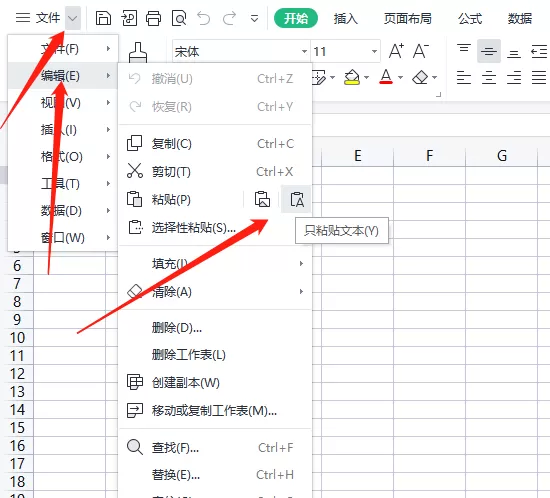Open the font color dropdown arrow
Viewport: 550px width, 498px height.
click(x=400, y=77)
